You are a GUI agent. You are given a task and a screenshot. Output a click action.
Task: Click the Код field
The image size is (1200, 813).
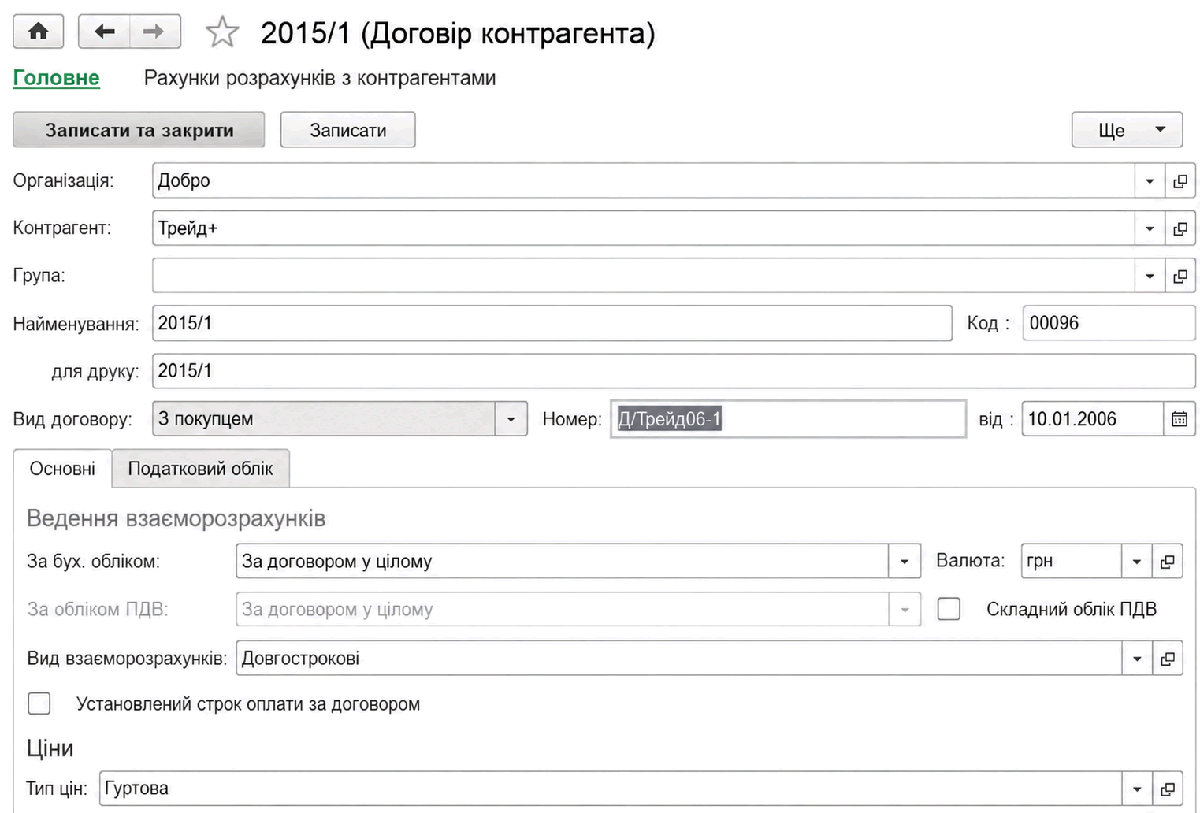(x=1109, y=323)
